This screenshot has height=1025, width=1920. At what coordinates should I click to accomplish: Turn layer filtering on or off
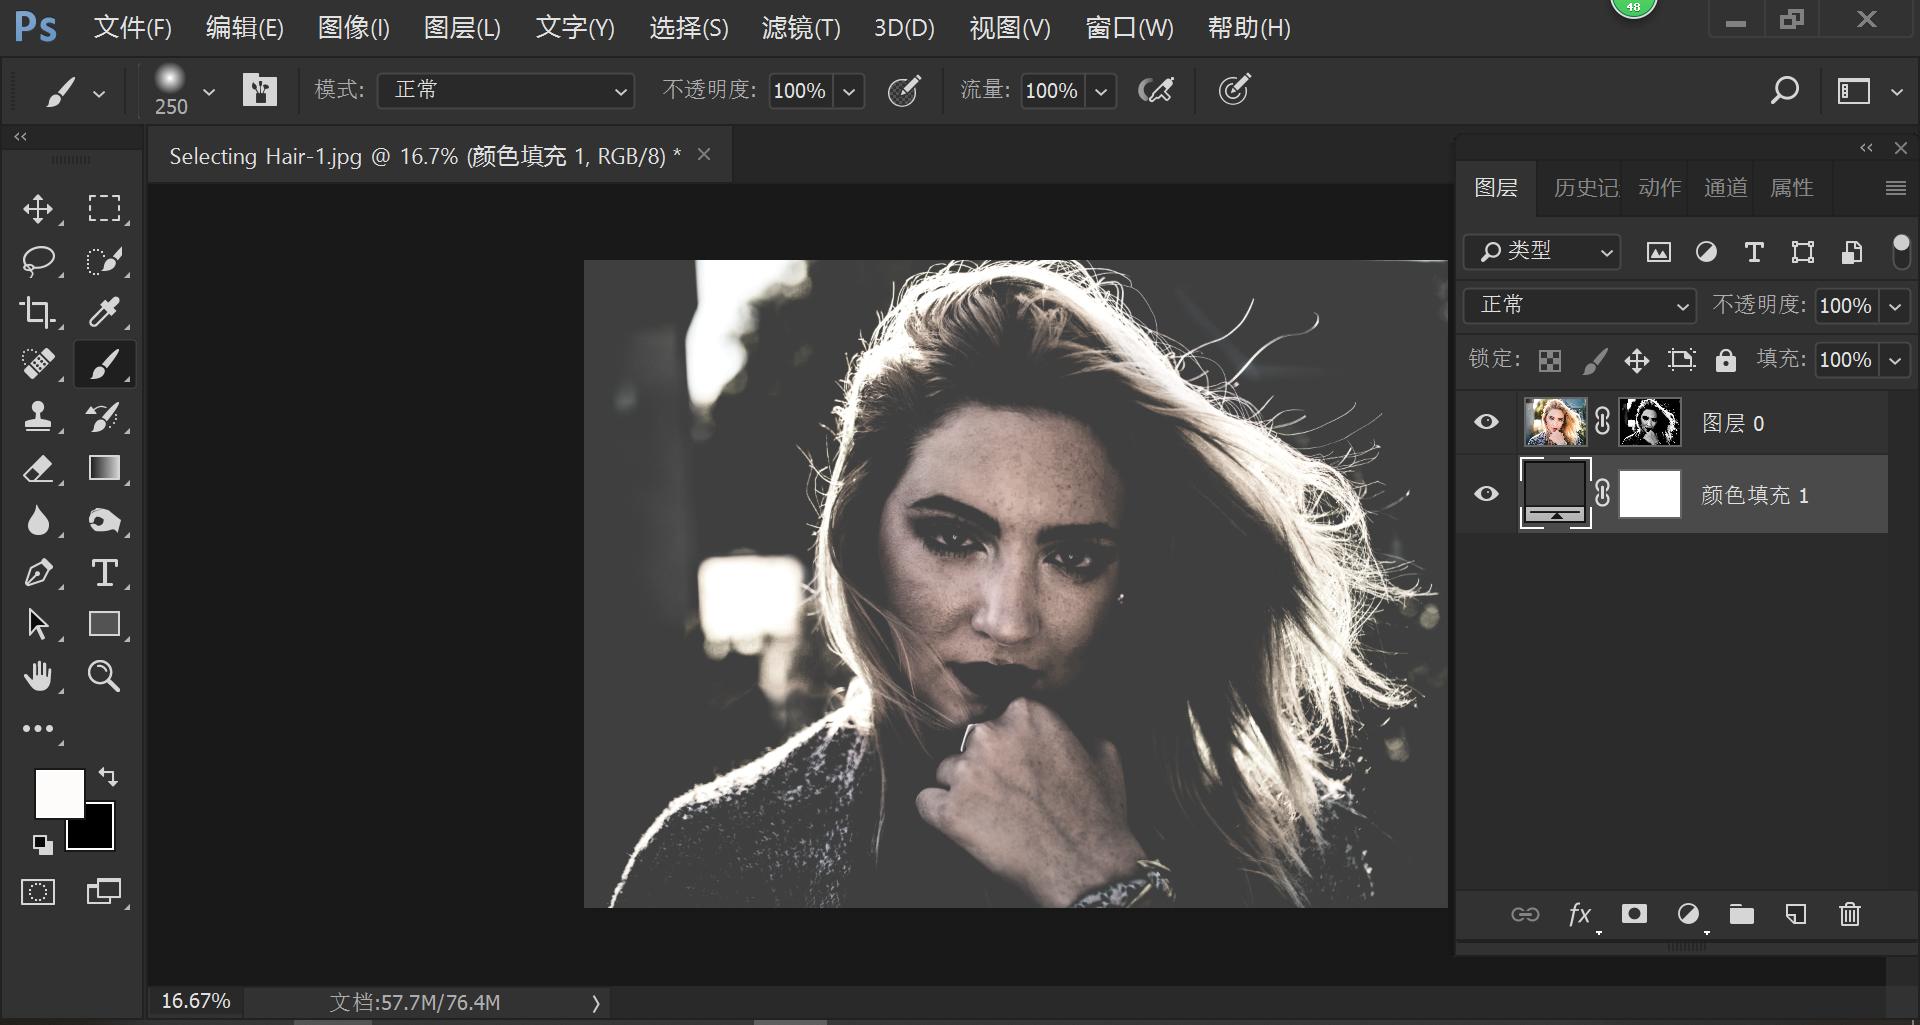pyautogui.click(x=1901, y=251)
